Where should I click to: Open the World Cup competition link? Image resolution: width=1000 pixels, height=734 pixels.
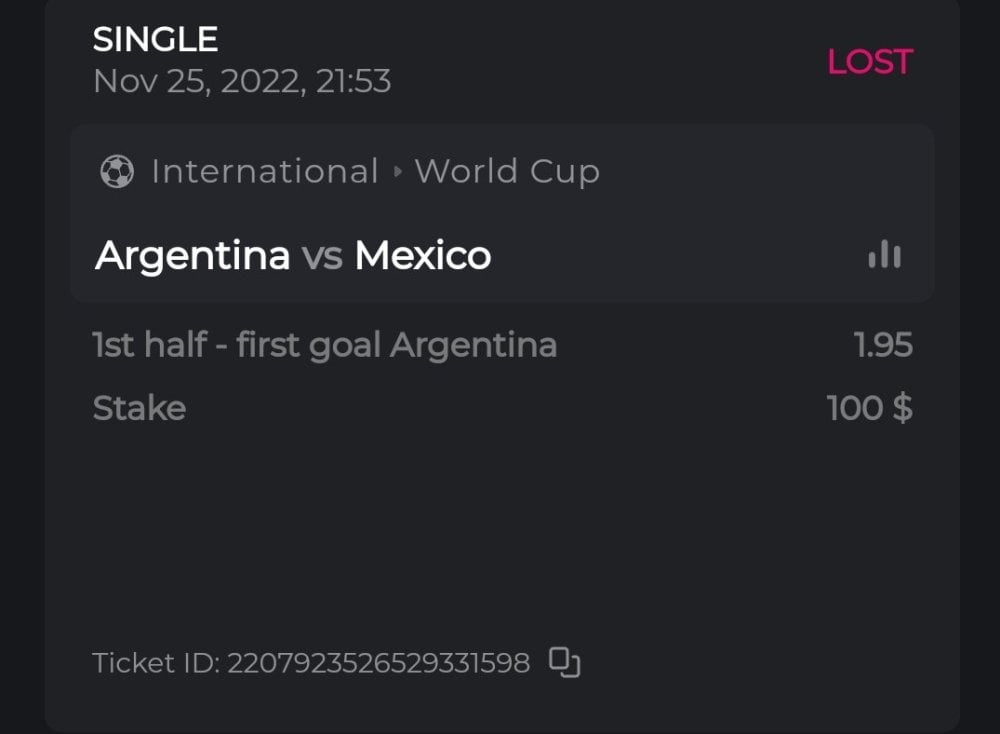pyautogui.click(x=507, y=172)
